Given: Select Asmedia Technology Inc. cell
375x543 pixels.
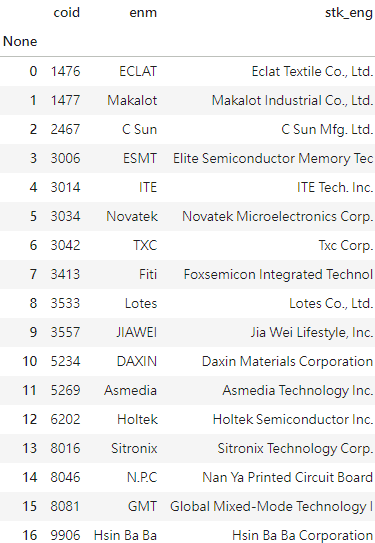Looking at the screenshot, I should coord(298,391).
